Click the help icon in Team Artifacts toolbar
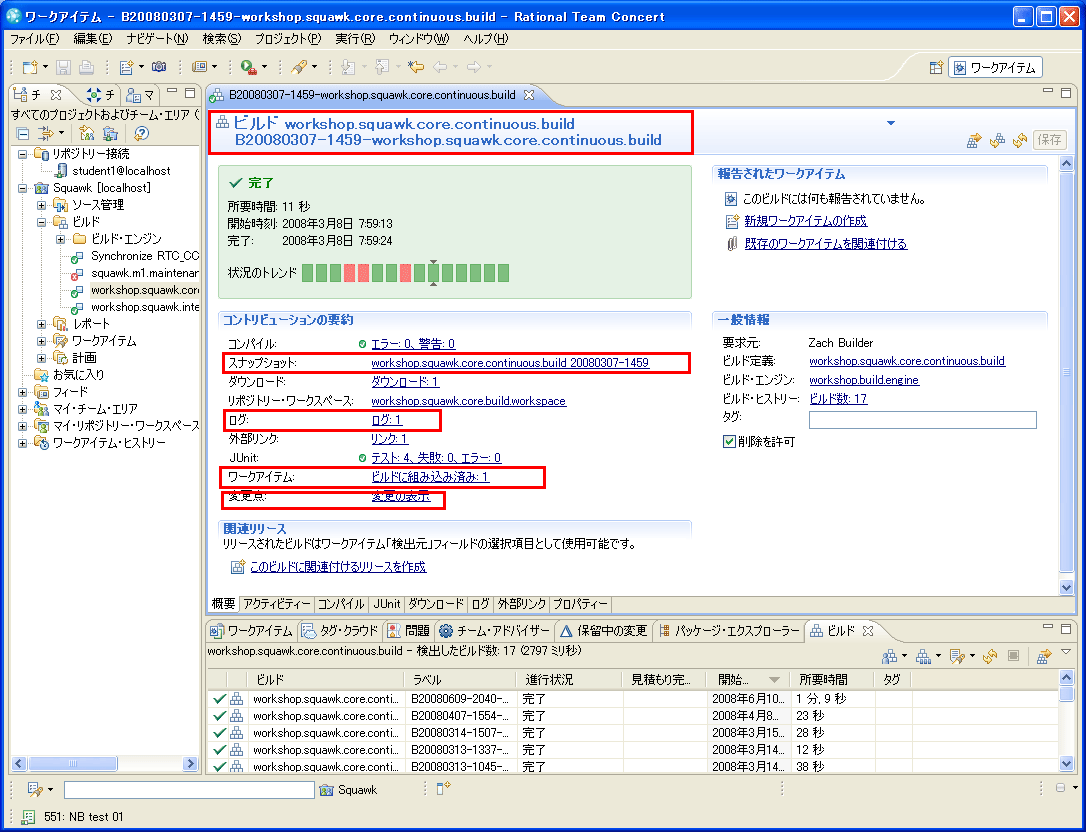The height and width of the screenshot is (832, 1086). [141, 134]
